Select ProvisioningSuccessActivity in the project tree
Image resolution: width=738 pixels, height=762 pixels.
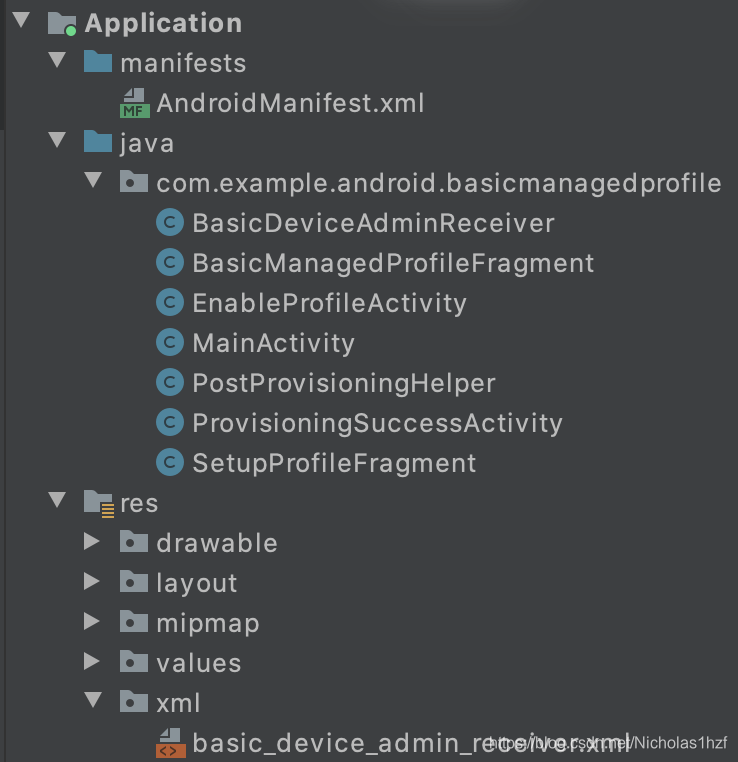click(378, 423)
